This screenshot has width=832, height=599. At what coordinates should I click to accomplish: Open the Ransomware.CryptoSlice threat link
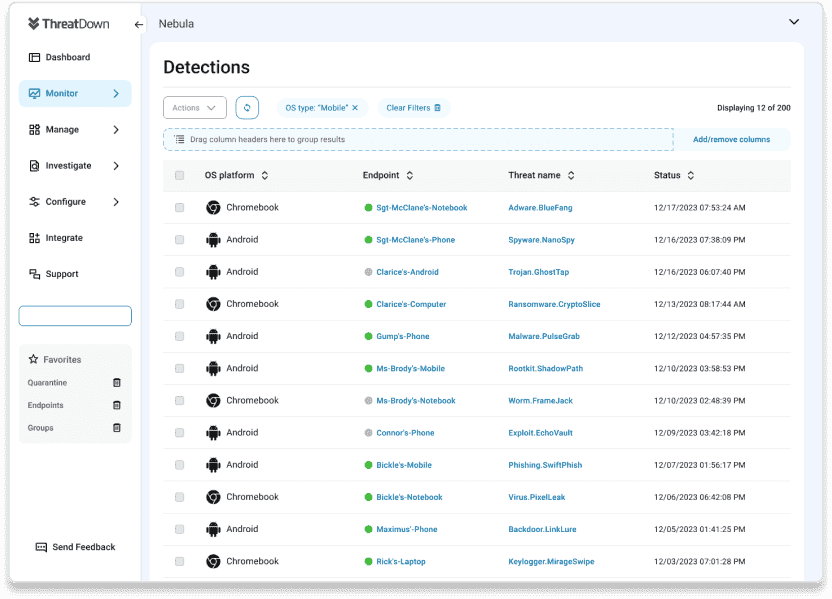pos(554,304)
